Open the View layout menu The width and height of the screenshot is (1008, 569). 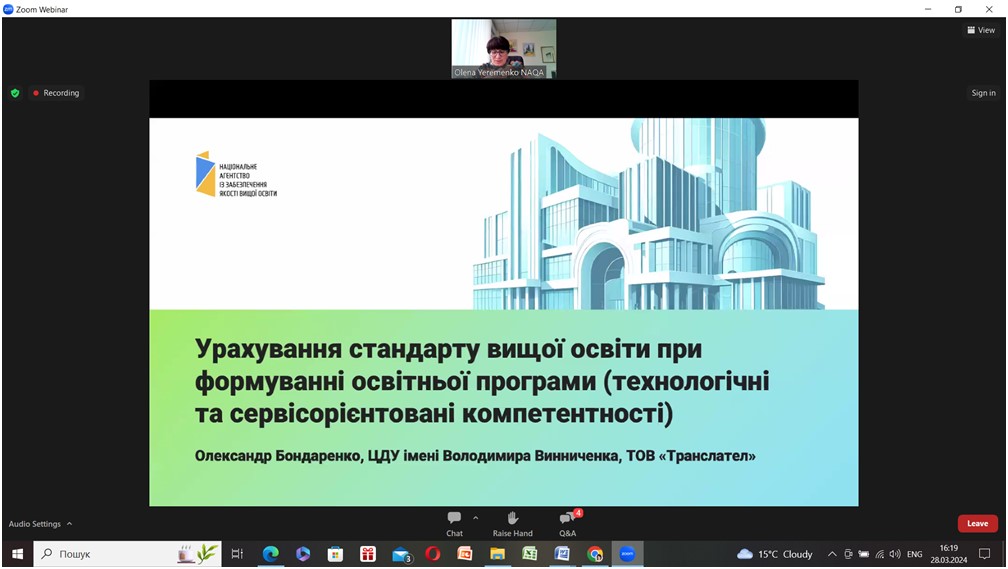coord(981,30)
